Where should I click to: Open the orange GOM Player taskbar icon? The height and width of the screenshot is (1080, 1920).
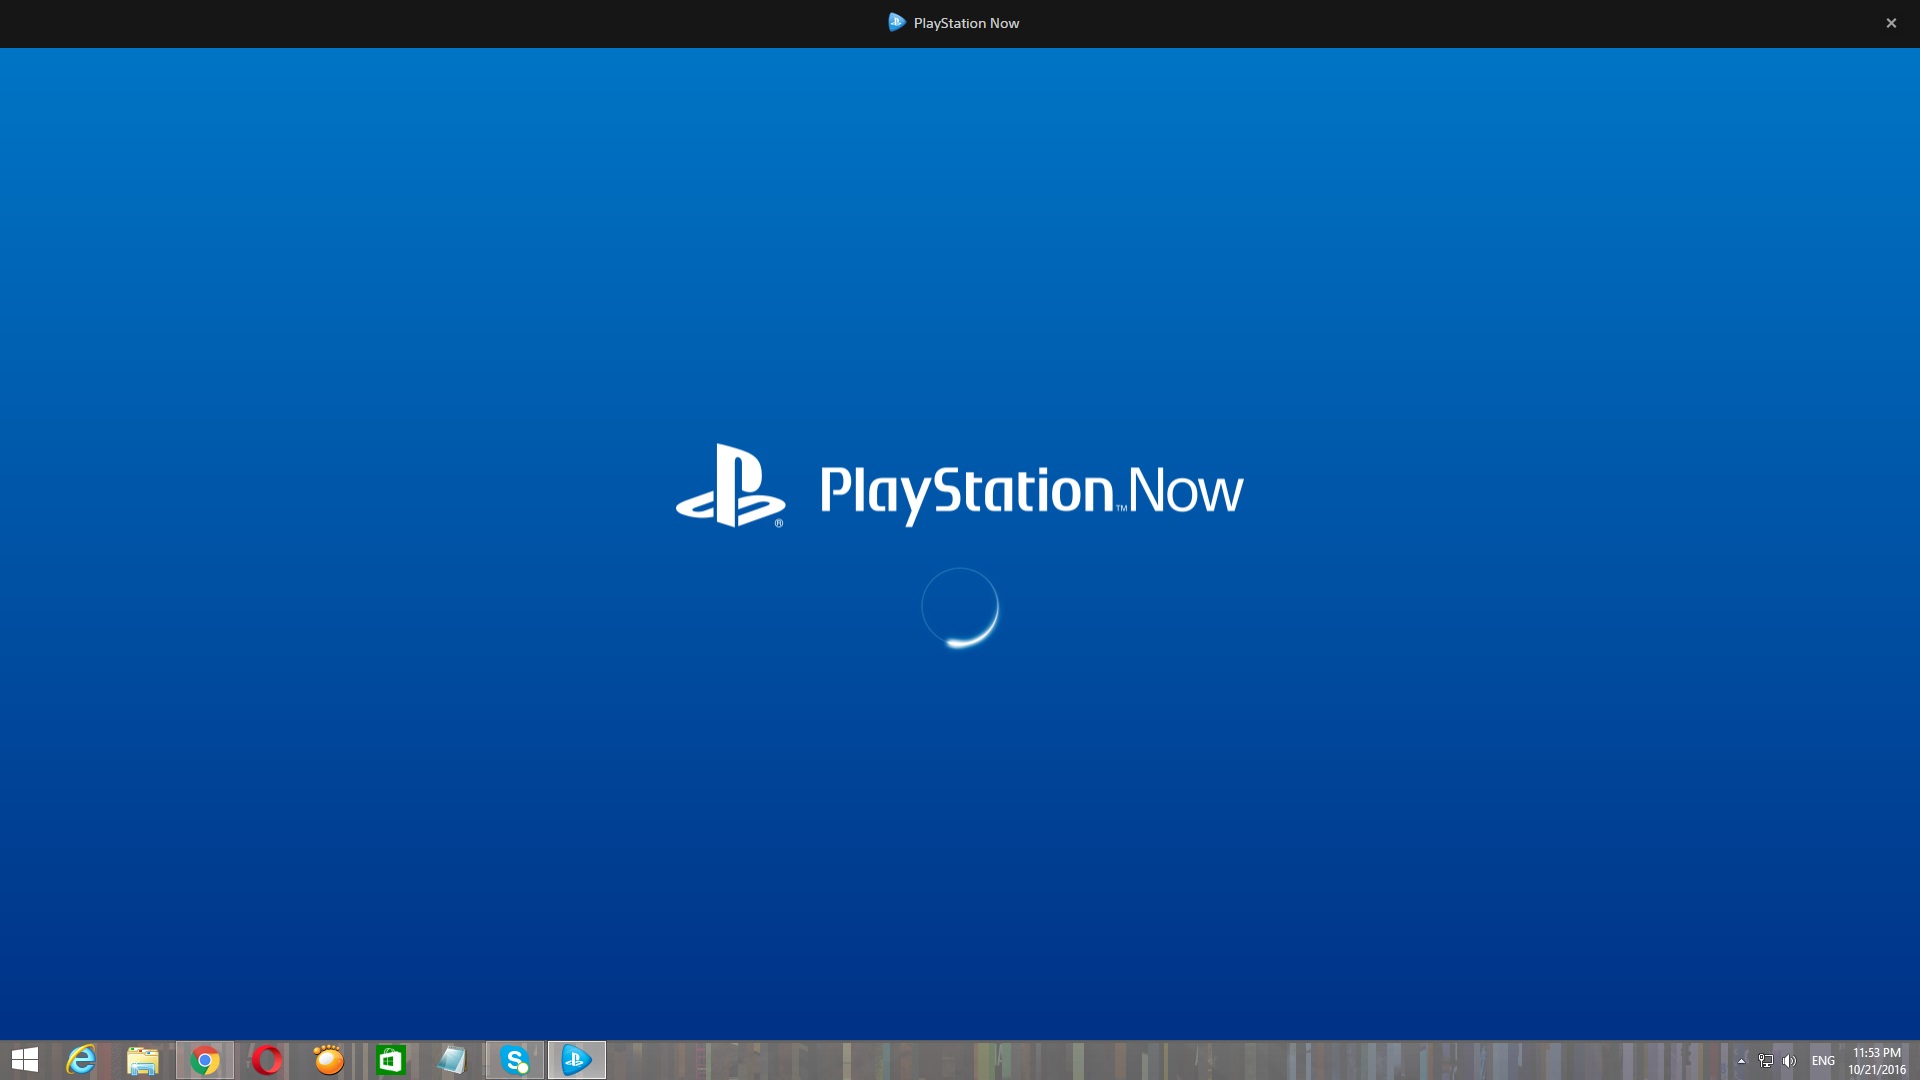click(x=329, y=1060)
